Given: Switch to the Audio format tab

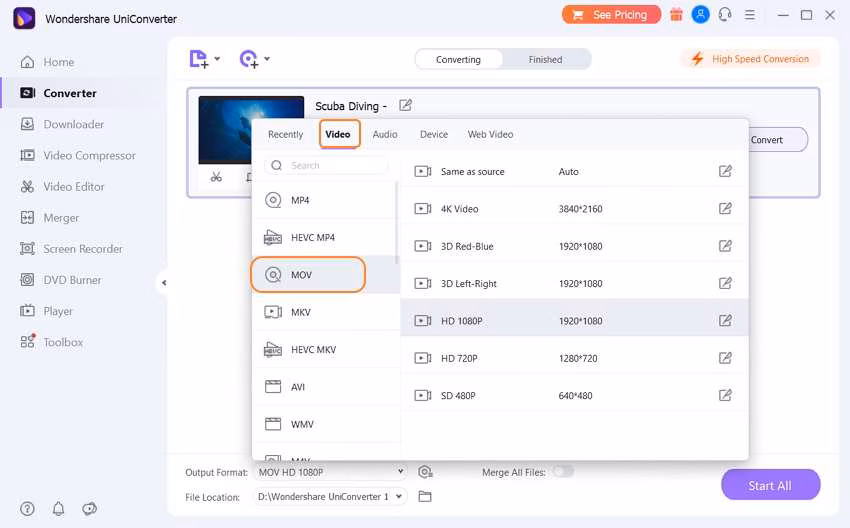Looking at the screenshot, I should pyautogui.click(x=385, y=134).
